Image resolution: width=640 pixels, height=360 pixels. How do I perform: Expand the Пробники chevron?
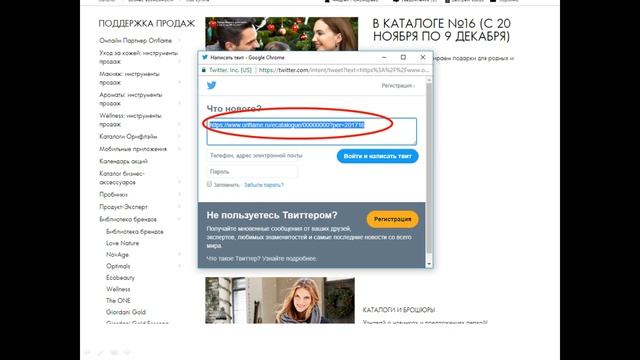(x=180, y=194)
